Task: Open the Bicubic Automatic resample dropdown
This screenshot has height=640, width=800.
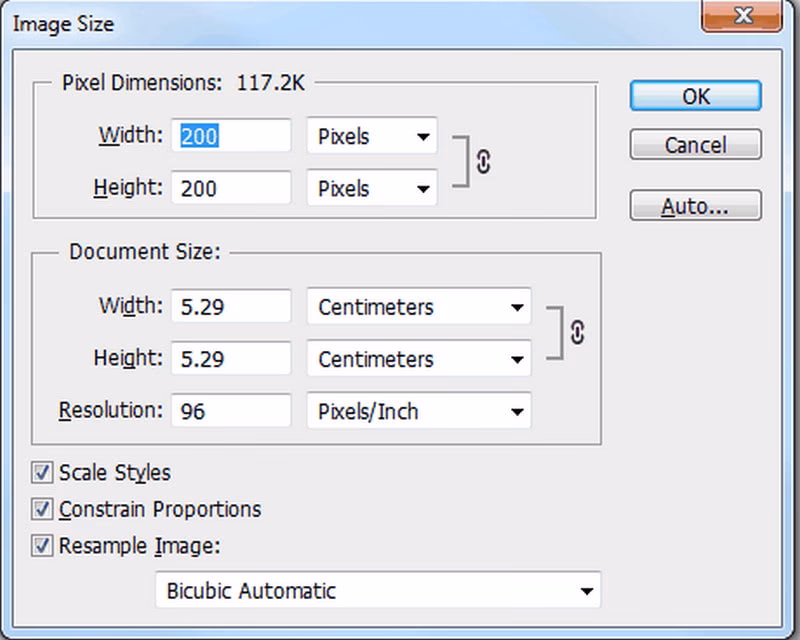Action: click(x=378, y=591)
